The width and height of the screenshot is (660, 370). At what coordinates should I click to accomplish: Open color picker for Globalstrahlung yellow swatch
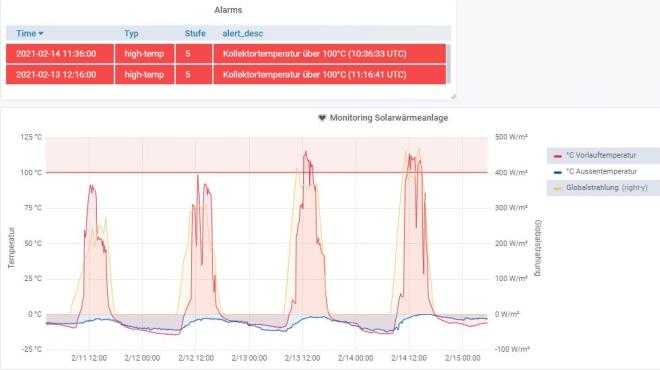tap(558, 188)
